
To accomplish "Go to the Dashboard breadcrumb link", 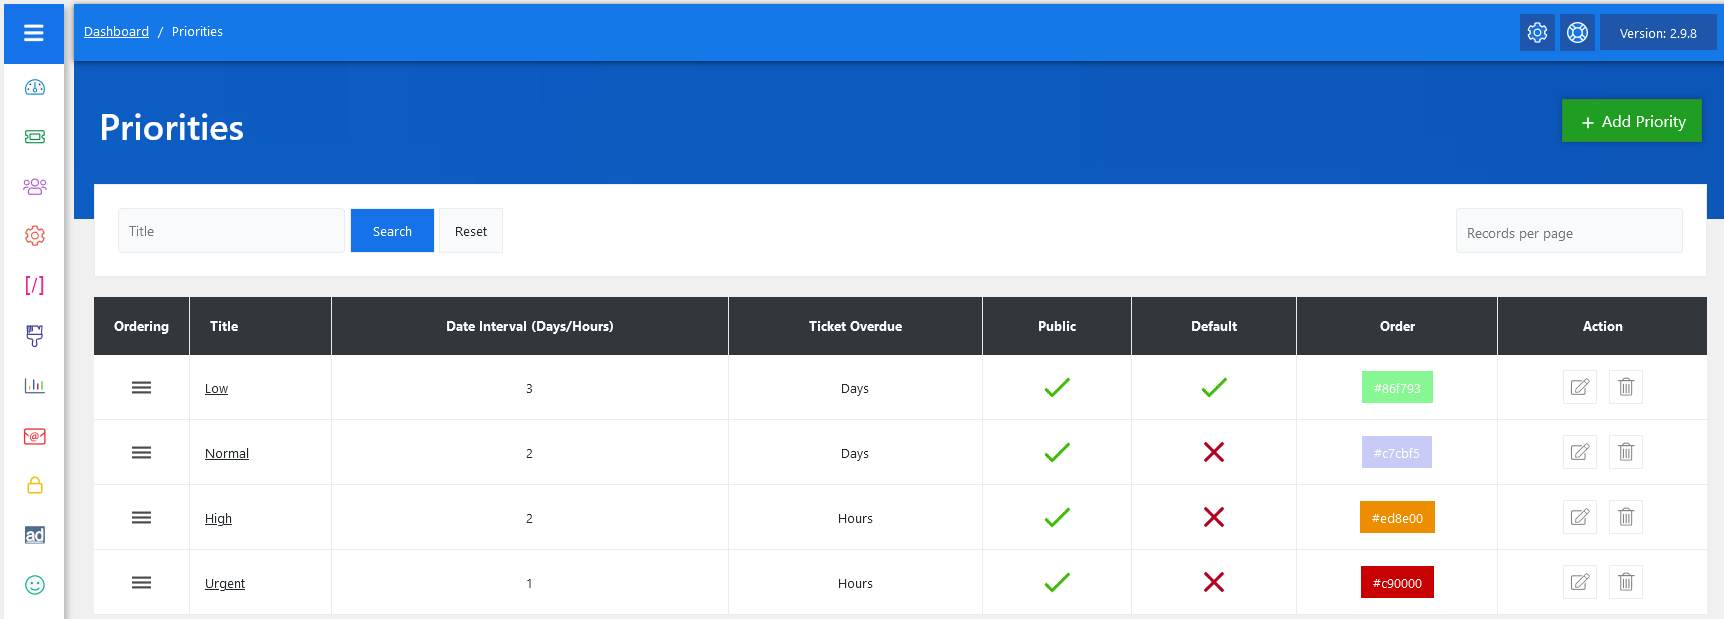I will (116, 32).
